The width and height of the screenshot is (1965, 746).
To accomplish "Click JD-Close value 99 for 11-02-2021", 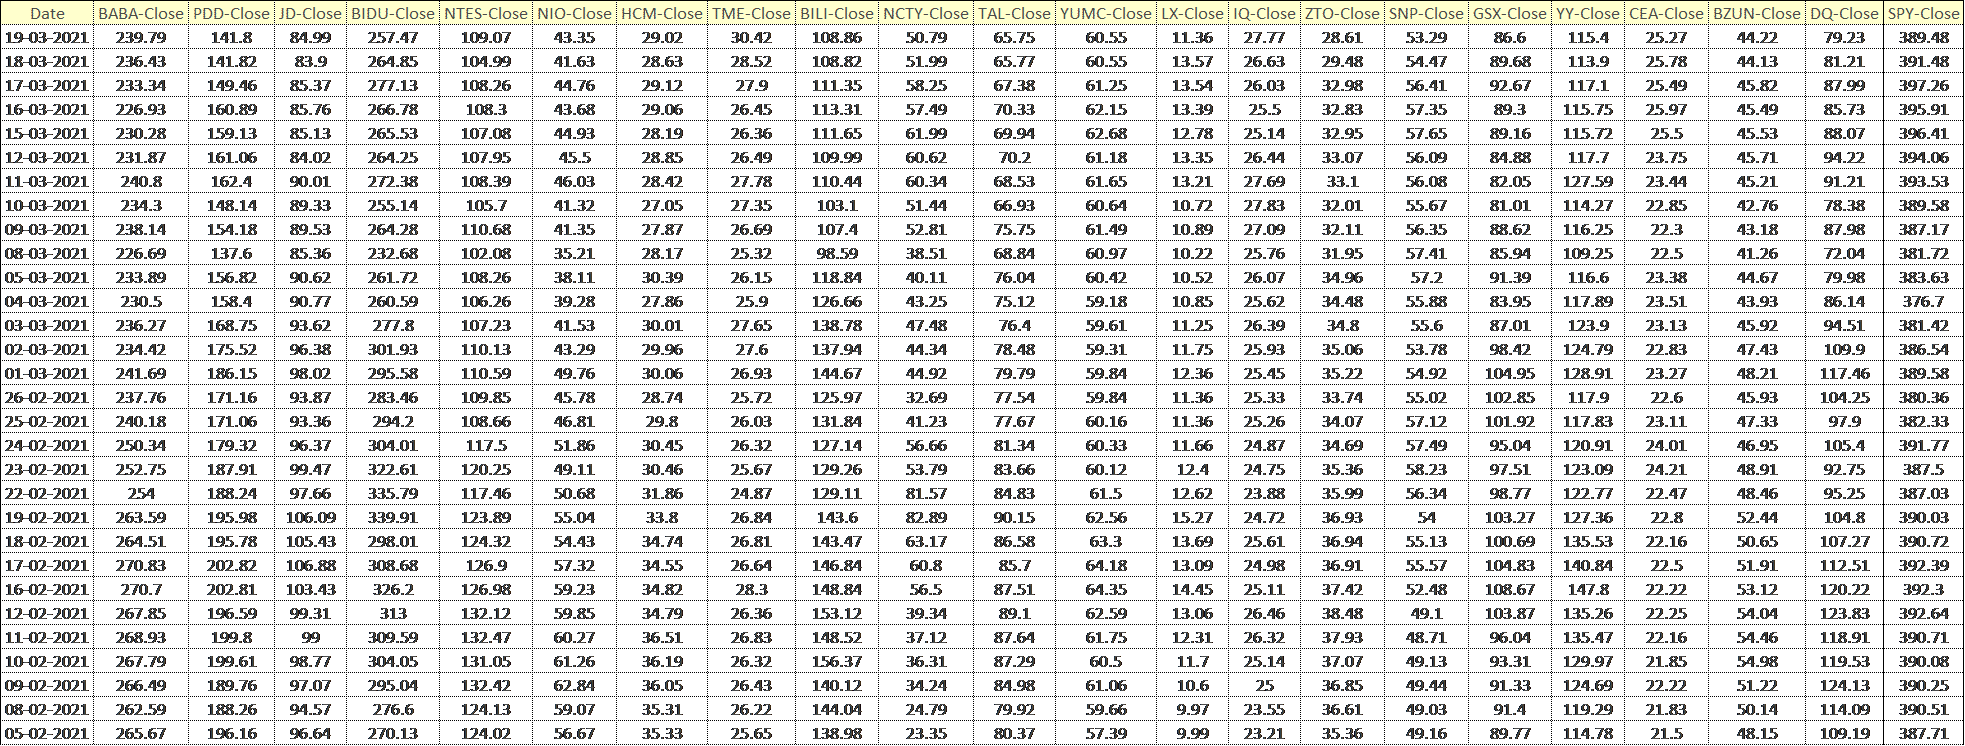I will tap(310, 637).
